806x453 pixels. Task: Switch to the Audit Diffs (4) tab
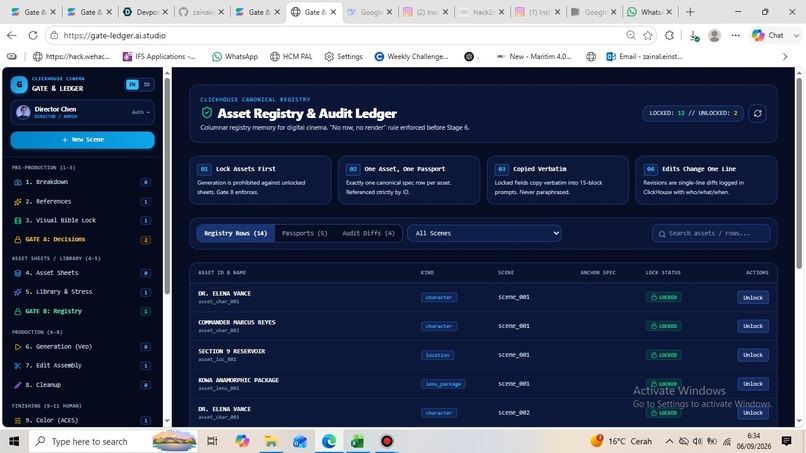pos(368,233)
